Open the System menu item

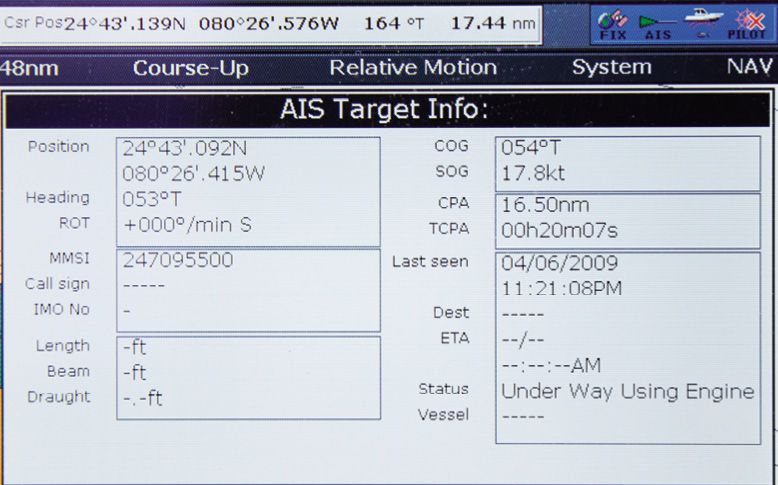pyautogui.click(x=611, y=68)
